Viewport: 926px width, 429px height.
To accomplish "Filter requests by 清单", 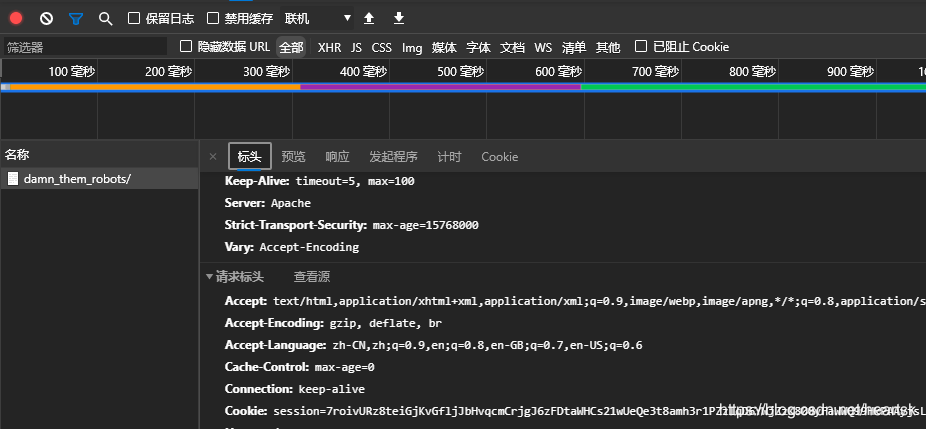I will coord(574,47).
